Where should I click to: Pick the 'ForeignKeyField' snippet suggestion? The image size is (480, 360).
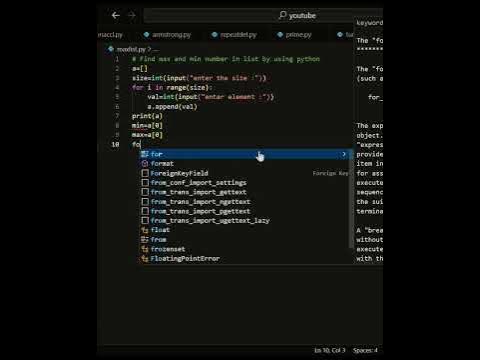[245, 173]
